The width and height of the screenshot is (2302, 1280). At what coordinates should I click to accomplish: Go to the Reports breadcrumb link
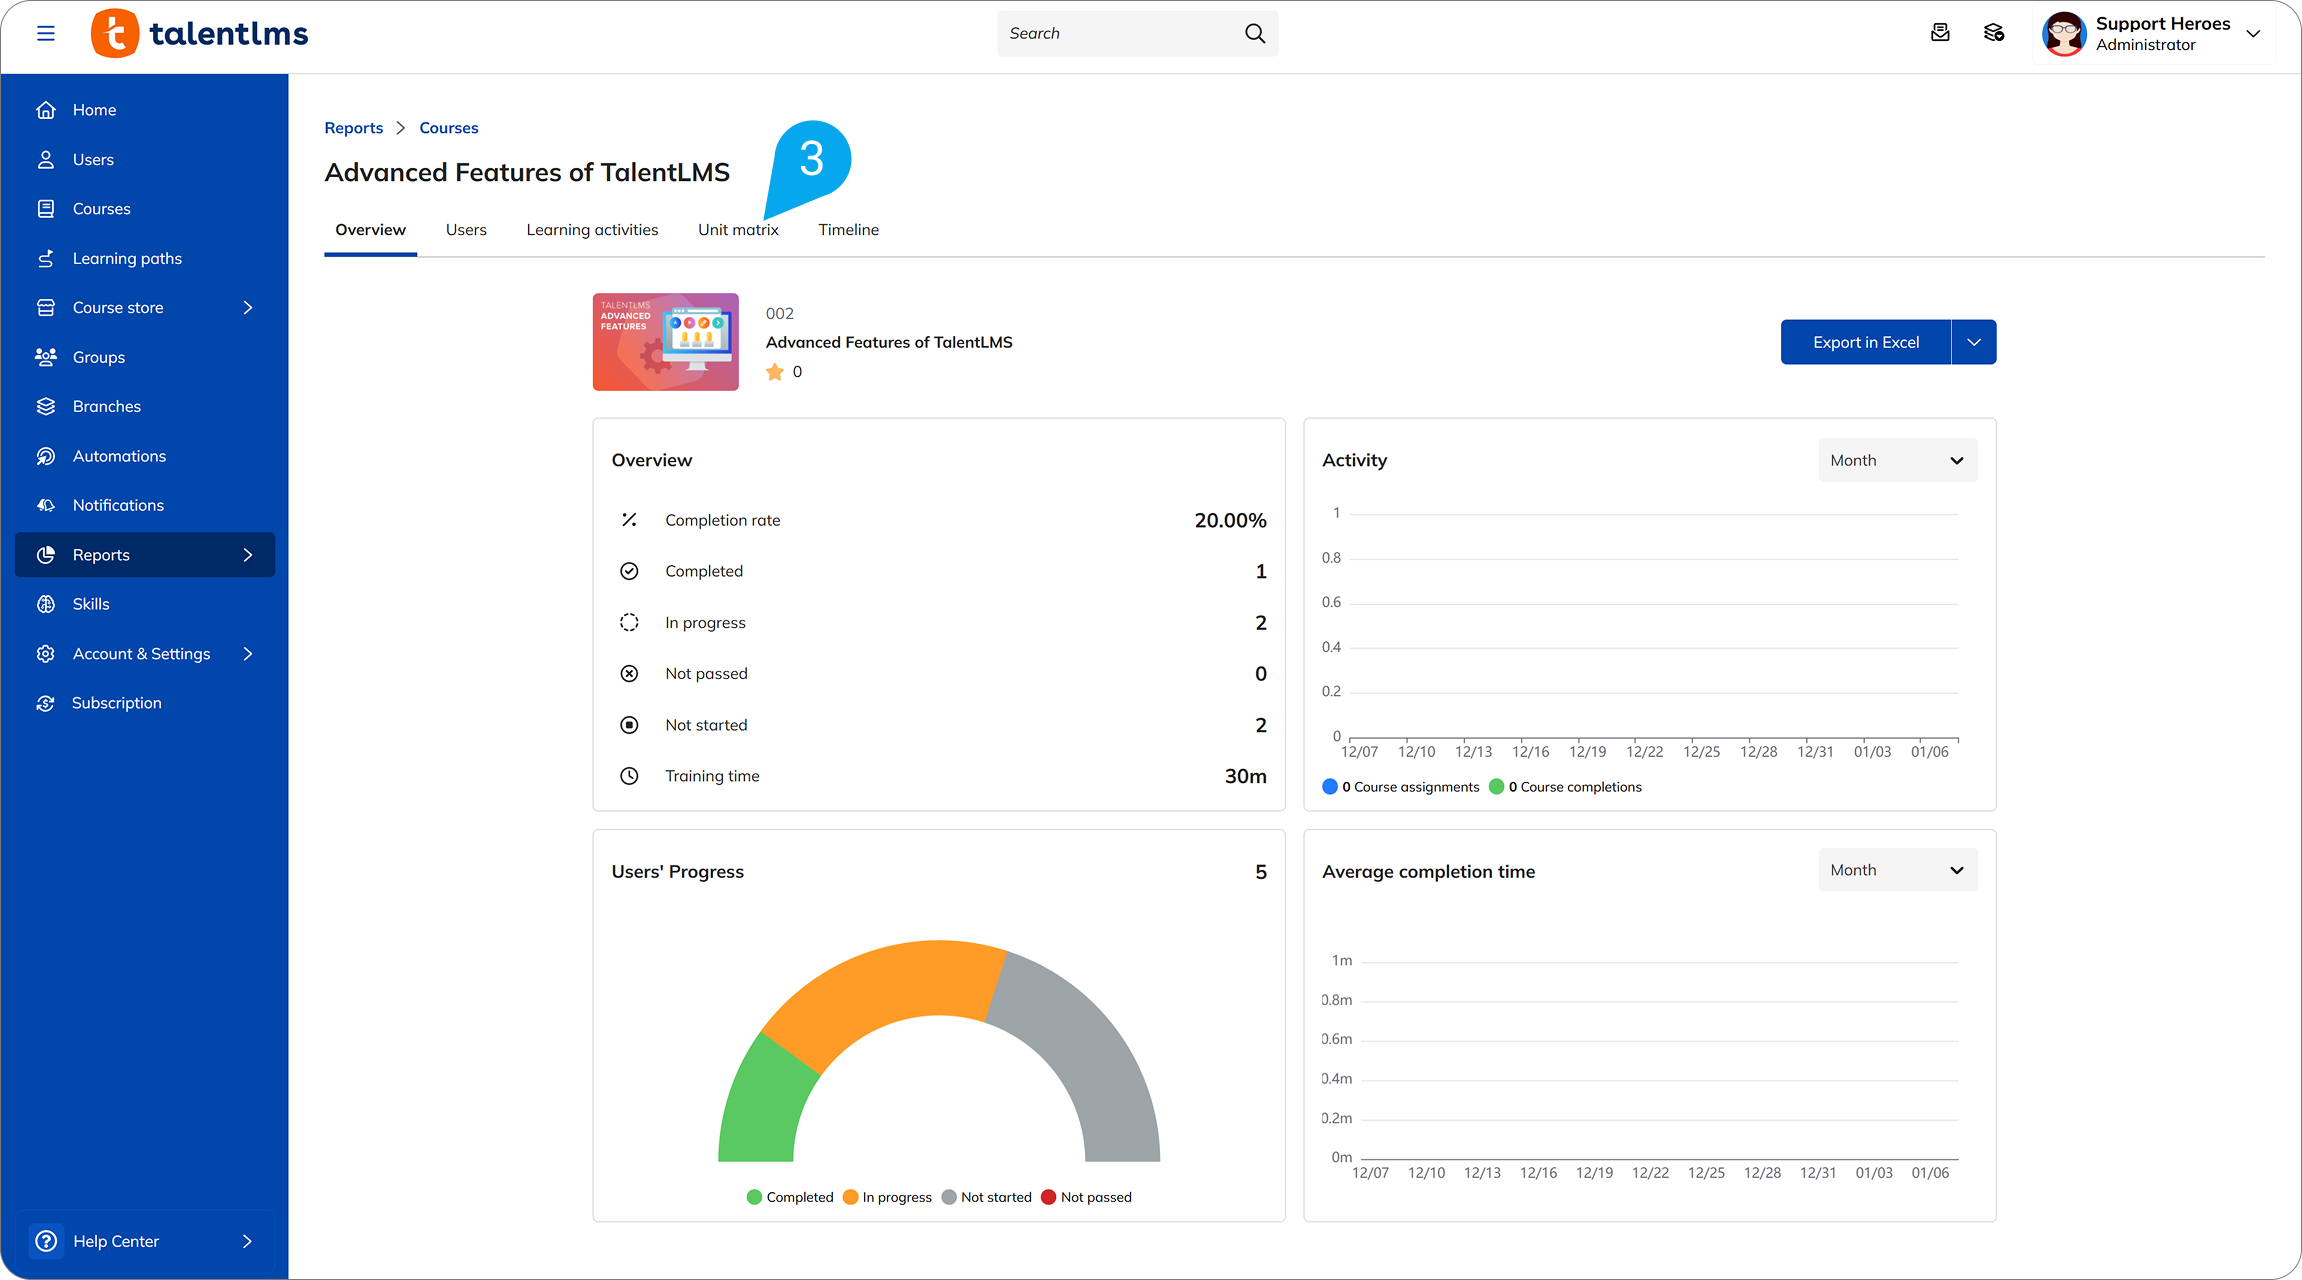click(x=353, y=128)
